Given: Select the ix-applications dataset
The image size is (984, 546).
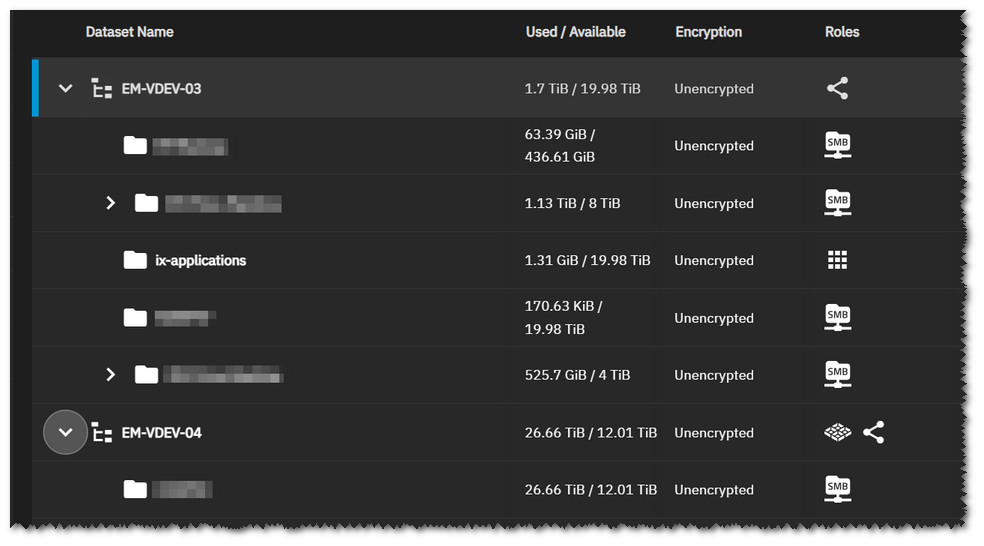Looking at the screenshot, I should coord(201,260).
